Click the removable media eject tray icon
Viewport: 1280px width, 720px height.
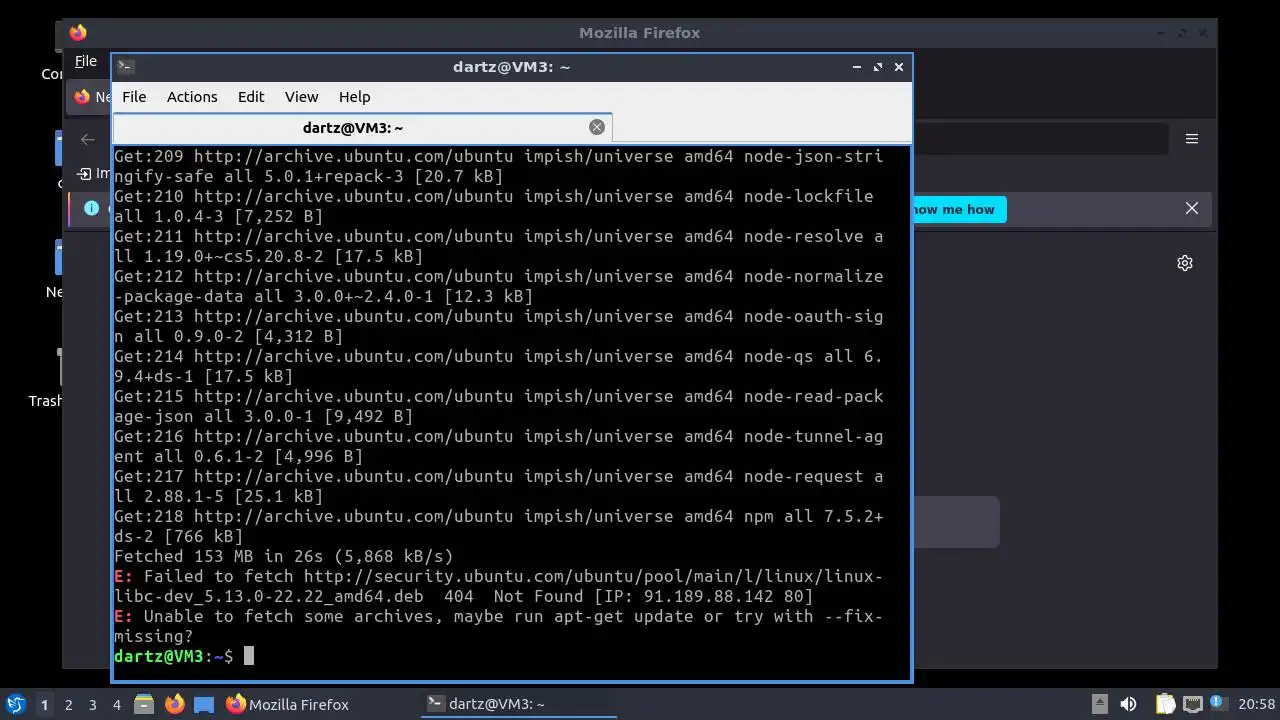point(1099,704)
